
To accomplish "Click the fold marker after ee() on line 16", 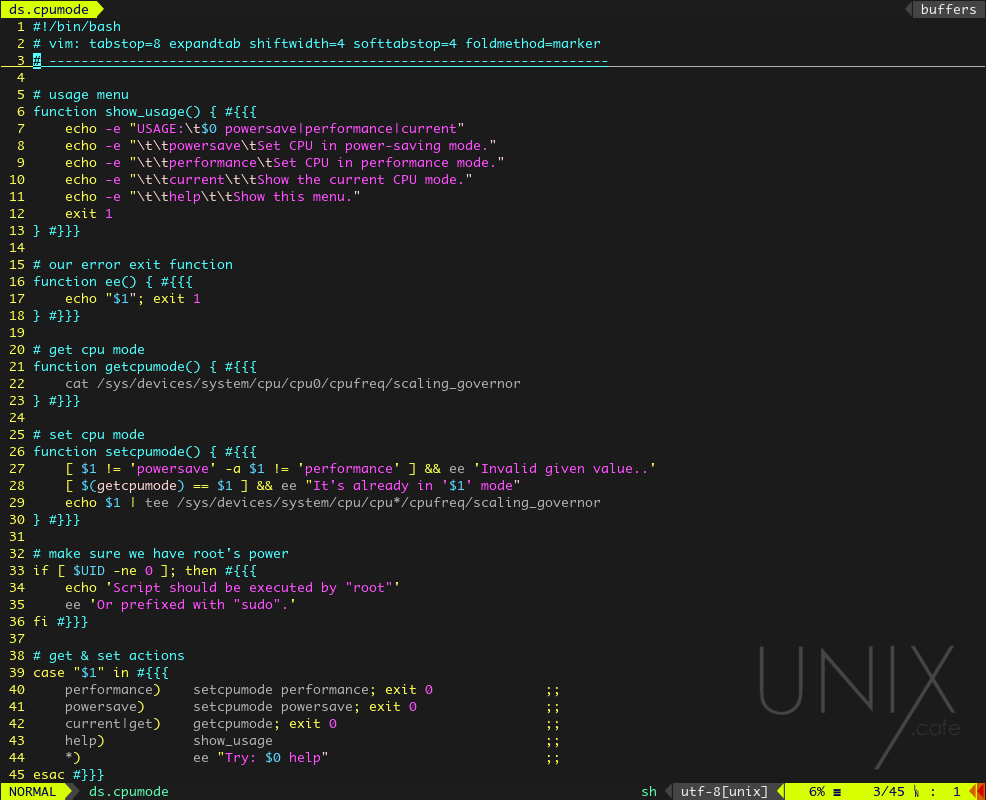I will [177, 281].
